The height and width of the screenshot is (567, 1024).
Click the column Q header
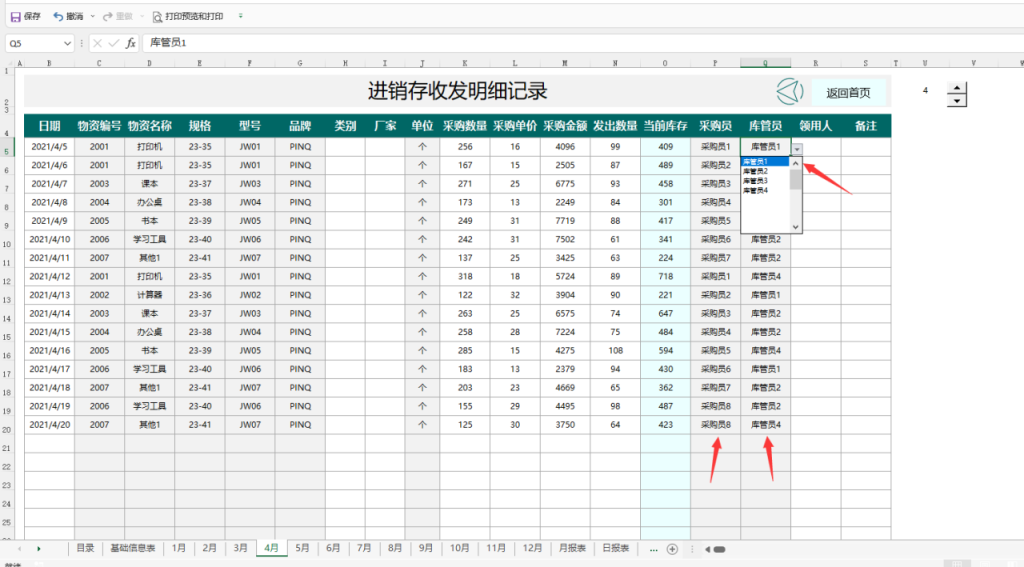pyautogui.click(x=765, y=63)
